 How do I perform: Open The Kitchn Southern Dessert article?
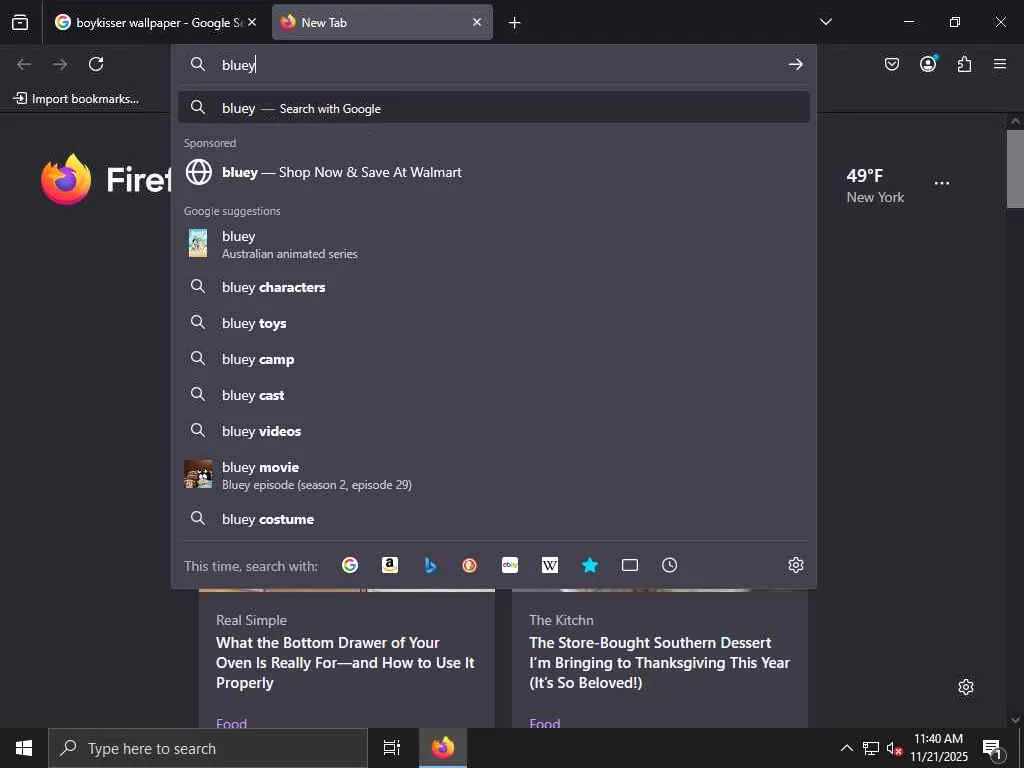pyautogui.click(x=660, y=662)
